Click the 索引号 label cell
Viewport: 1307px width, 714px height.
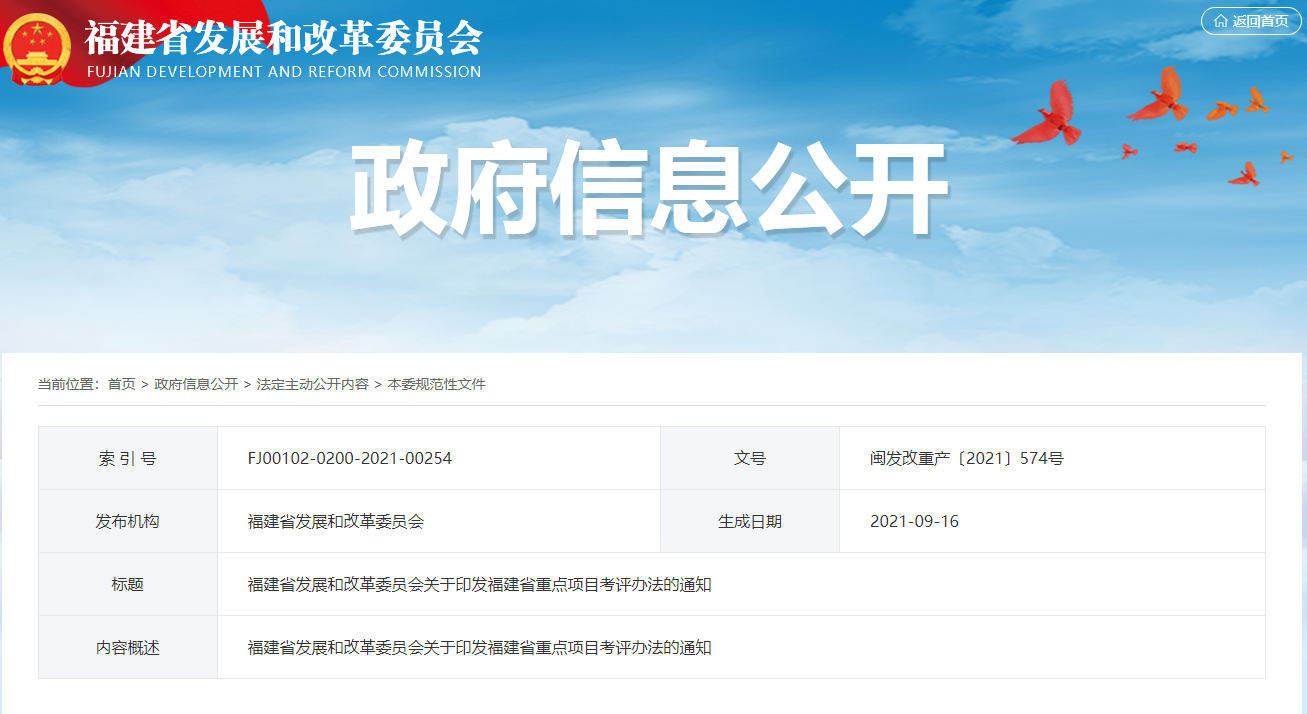(x=128, y=459)
